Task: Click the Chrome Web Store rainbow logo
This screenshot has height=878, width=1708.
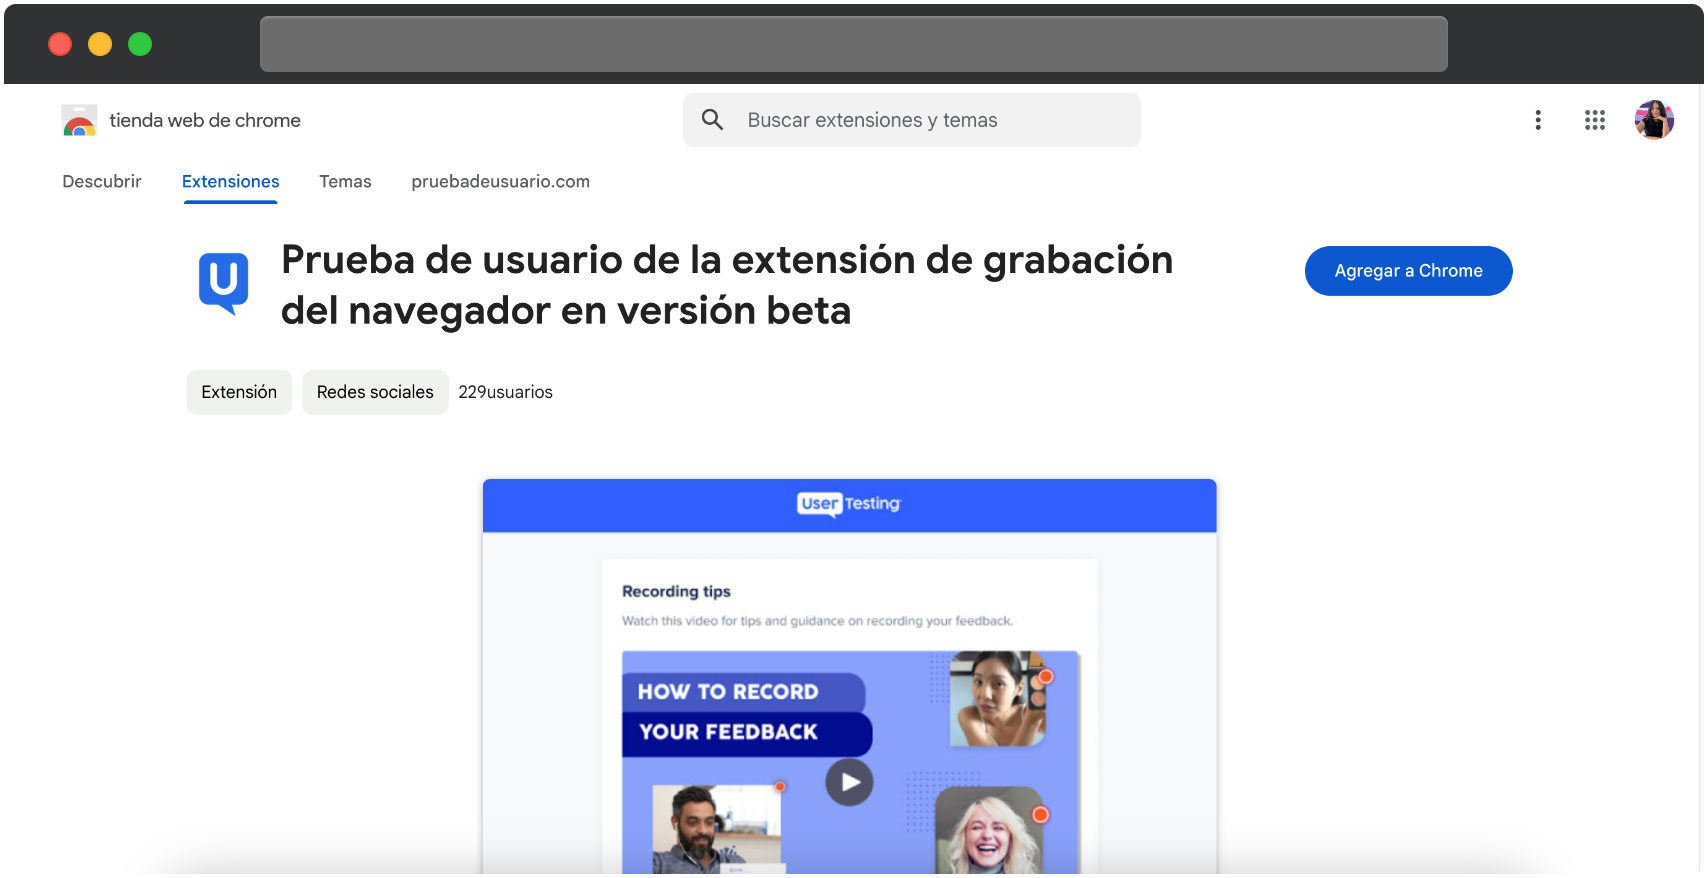Action: [79, 121]
